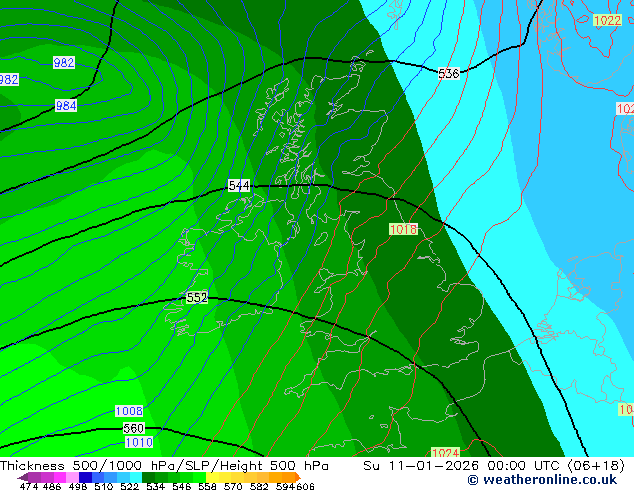Click the 560 height contour label

pos(133,428)
